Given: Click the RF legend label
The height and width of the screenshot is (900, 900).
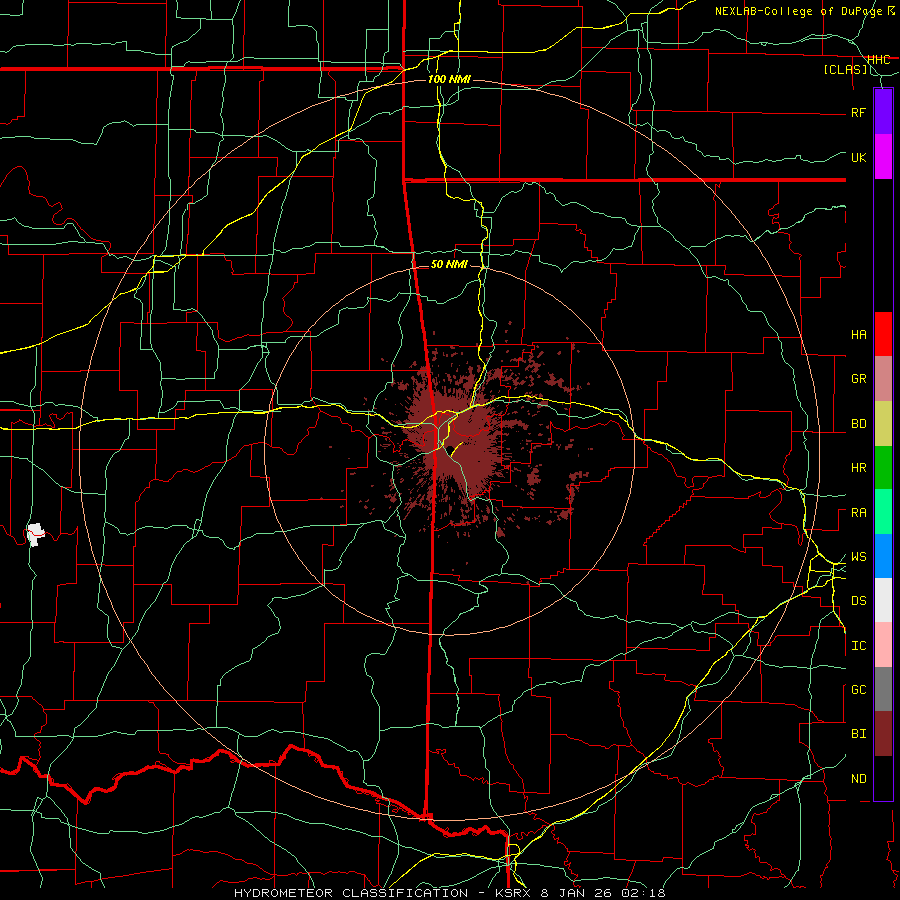Looking at the screenshot, I should (858, 112).
